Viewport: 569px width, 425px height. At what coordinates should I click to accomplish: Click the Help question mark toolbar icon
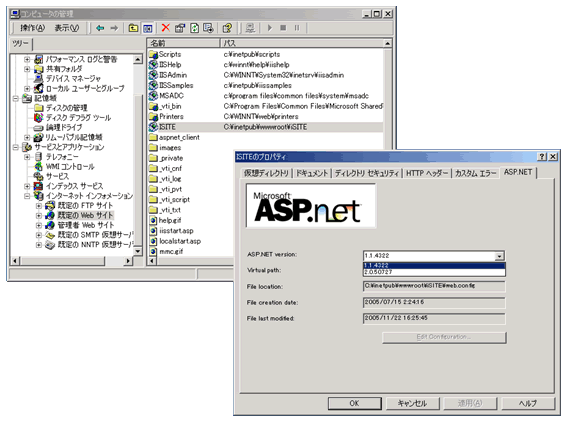click(227, 28)
